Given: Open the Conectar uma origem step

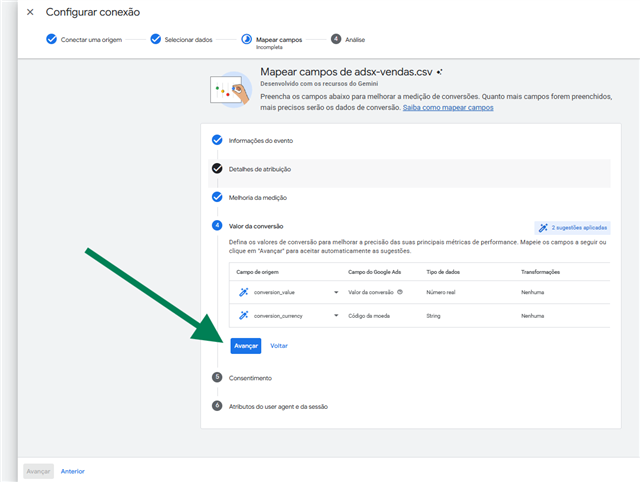Looking at the screenshot, I should pyautogui.click(x=84, y=40).
